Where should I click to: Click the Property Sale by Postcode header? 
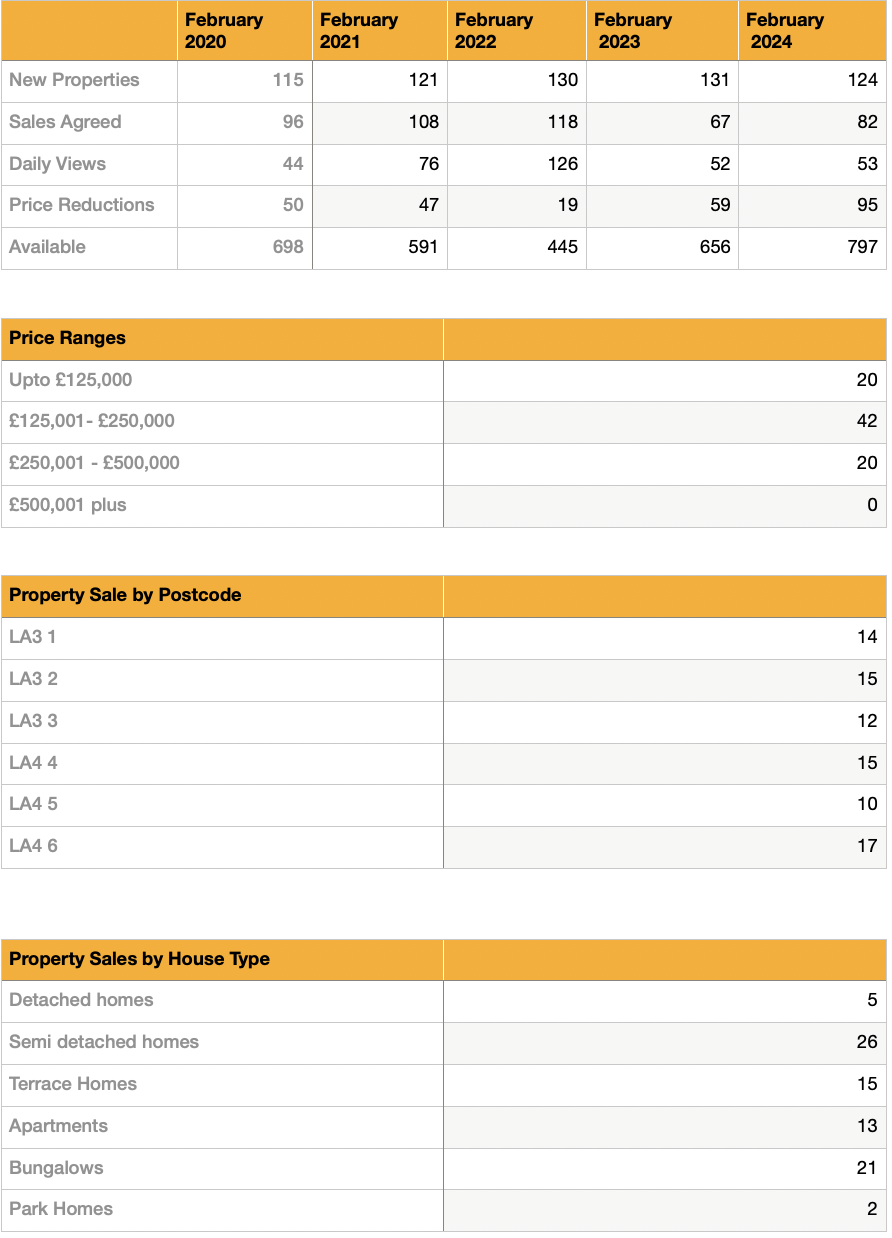125,595
